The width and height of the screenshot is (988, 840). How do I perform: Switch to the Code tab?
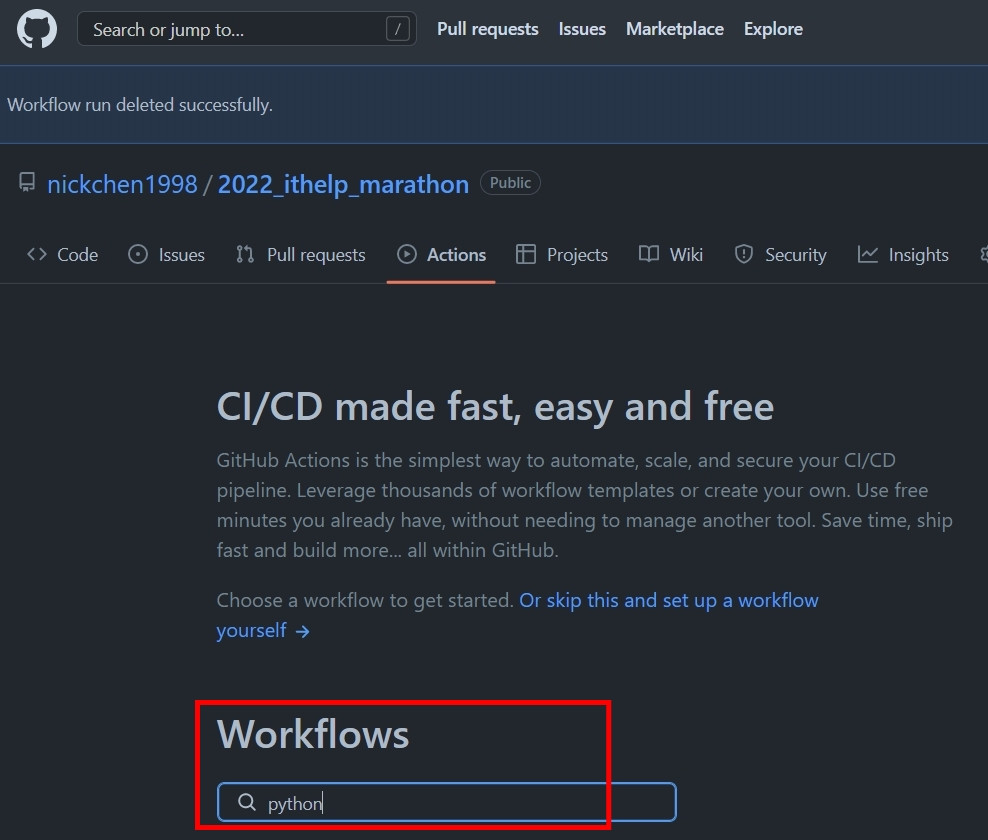[62, 255]
